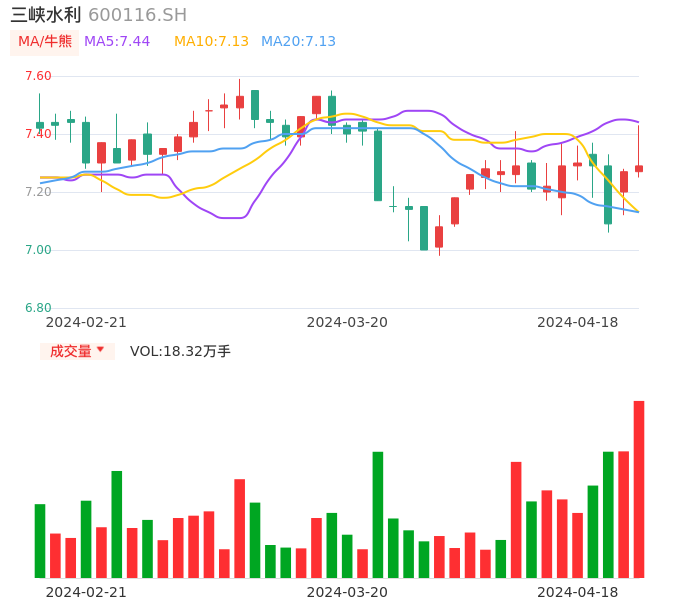Click the tallest red volume bar at far right
This screenshot has width=686, height=606.
pos(639,489)
